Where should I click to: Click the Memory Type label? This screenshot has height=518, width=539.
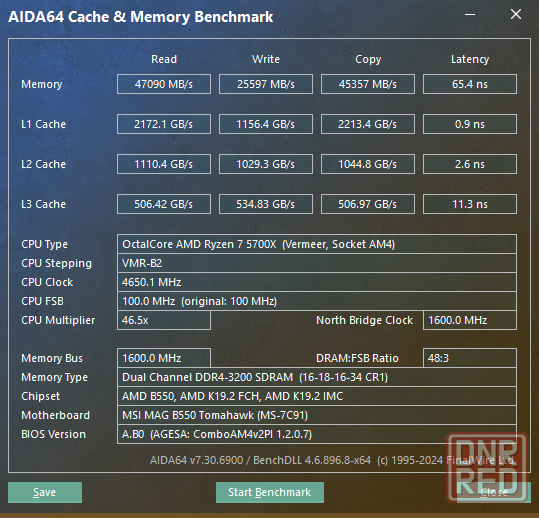click(x=54, y=377)
